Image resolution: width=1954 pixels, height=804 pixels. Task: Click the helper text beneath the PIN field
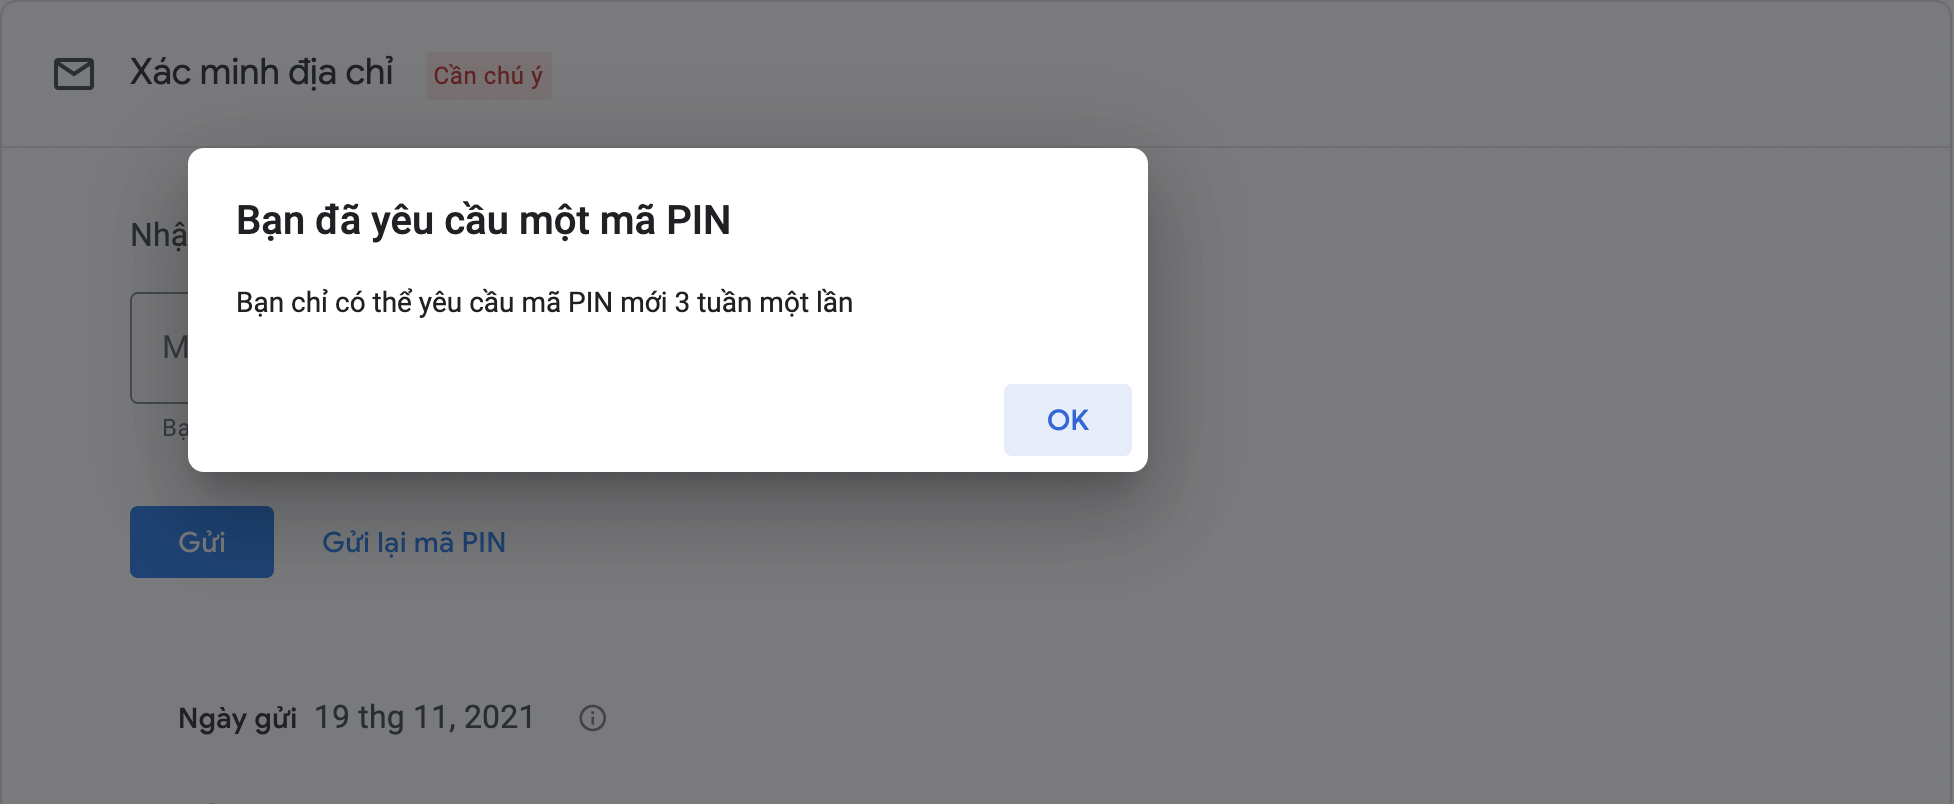pos(175,428)
